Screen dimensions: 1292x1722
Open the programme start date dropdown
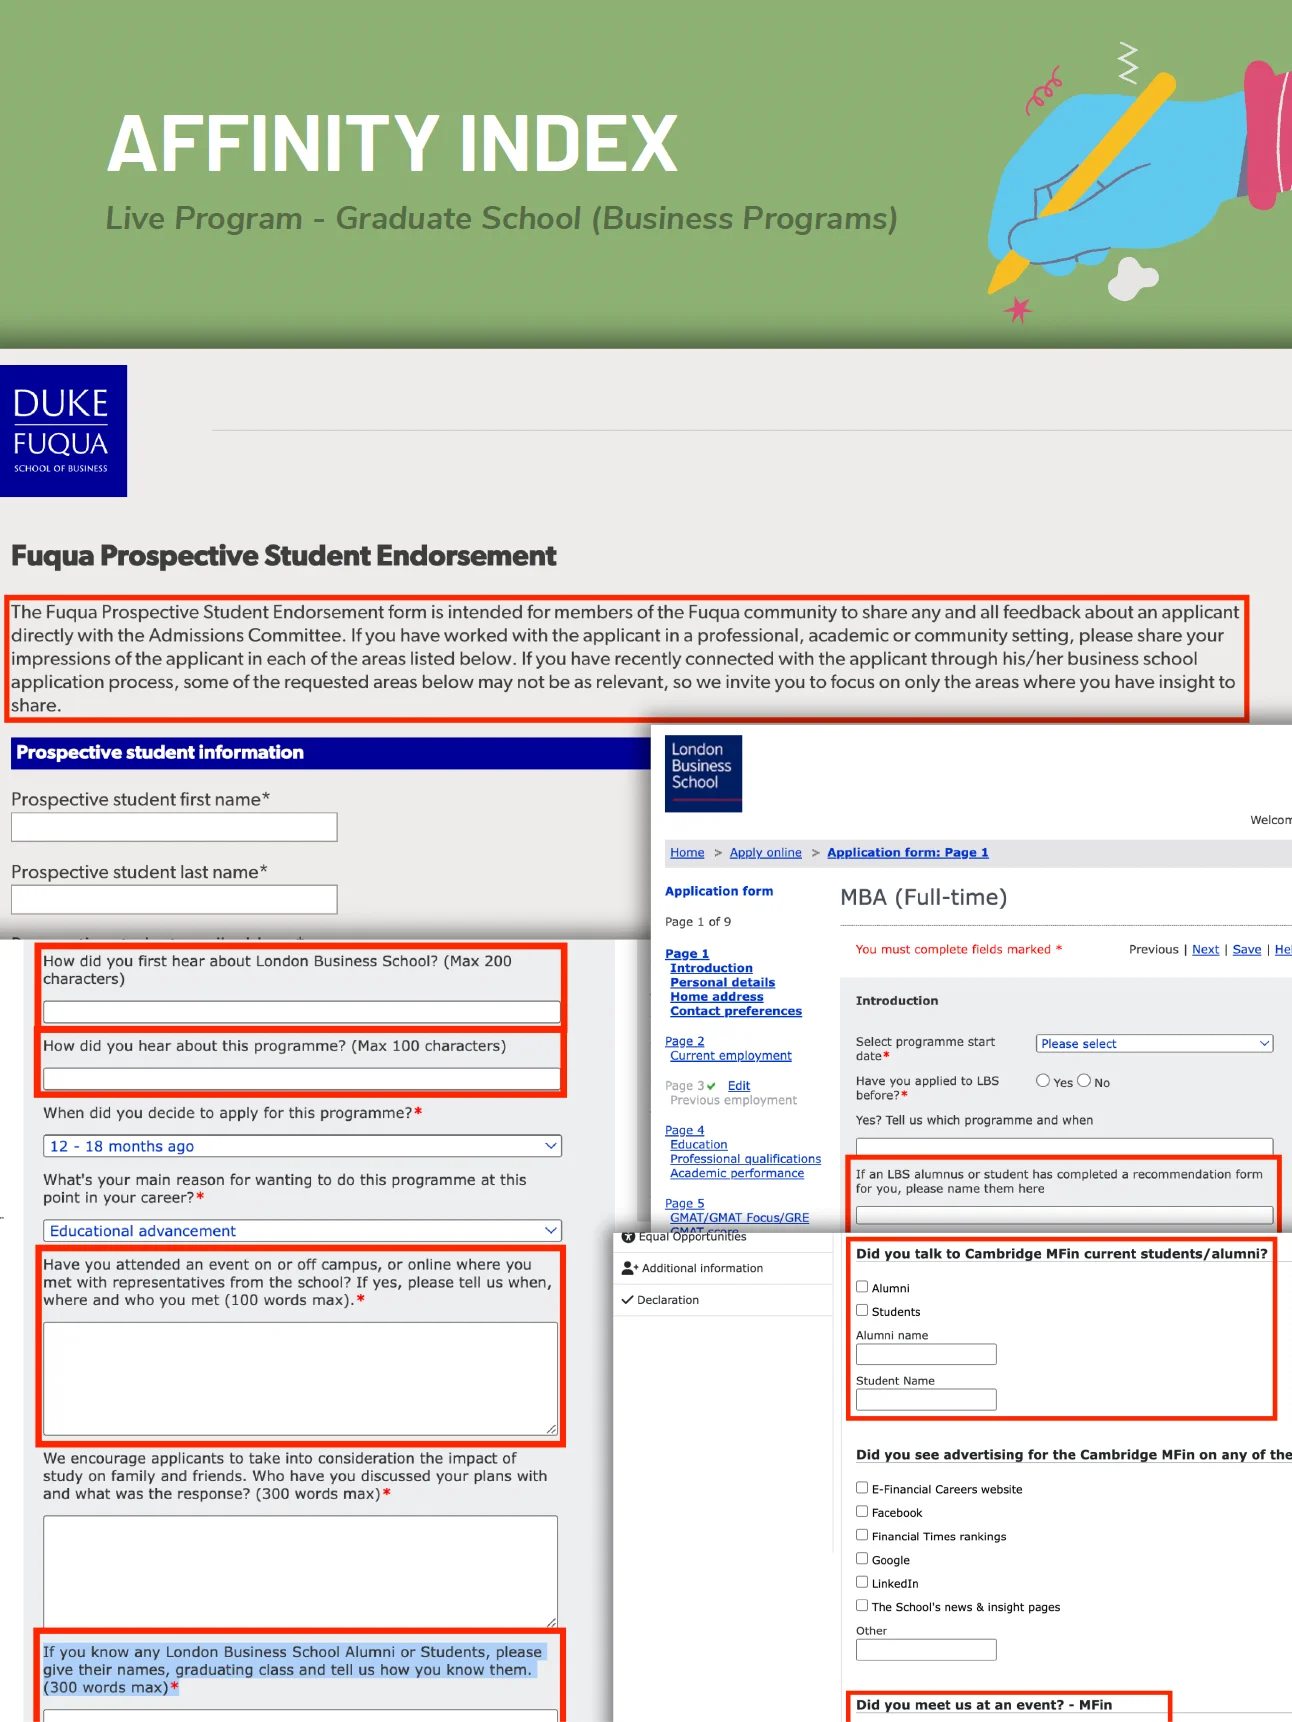tap(1154, 1044)
